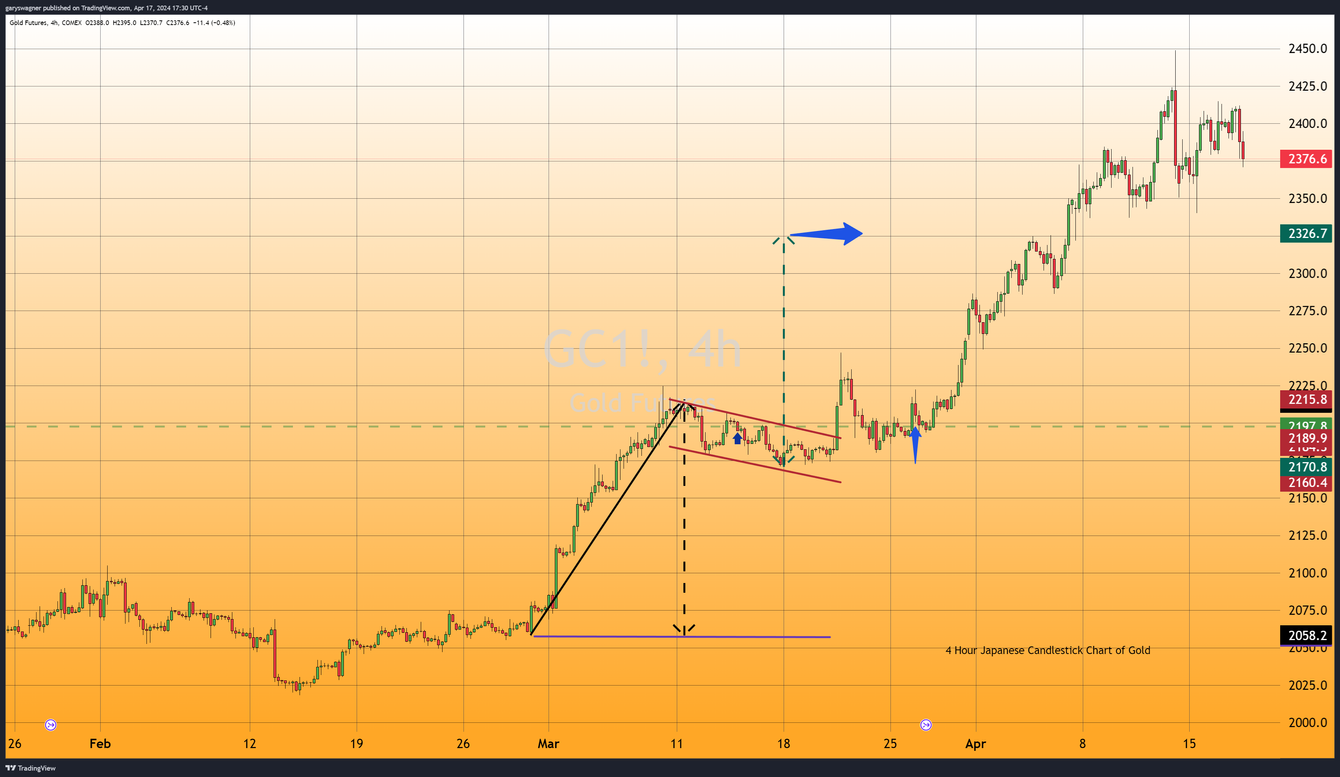Select the Apr label on the time axis
This screenshot has height=777, width=1340.
coord(975,744)
